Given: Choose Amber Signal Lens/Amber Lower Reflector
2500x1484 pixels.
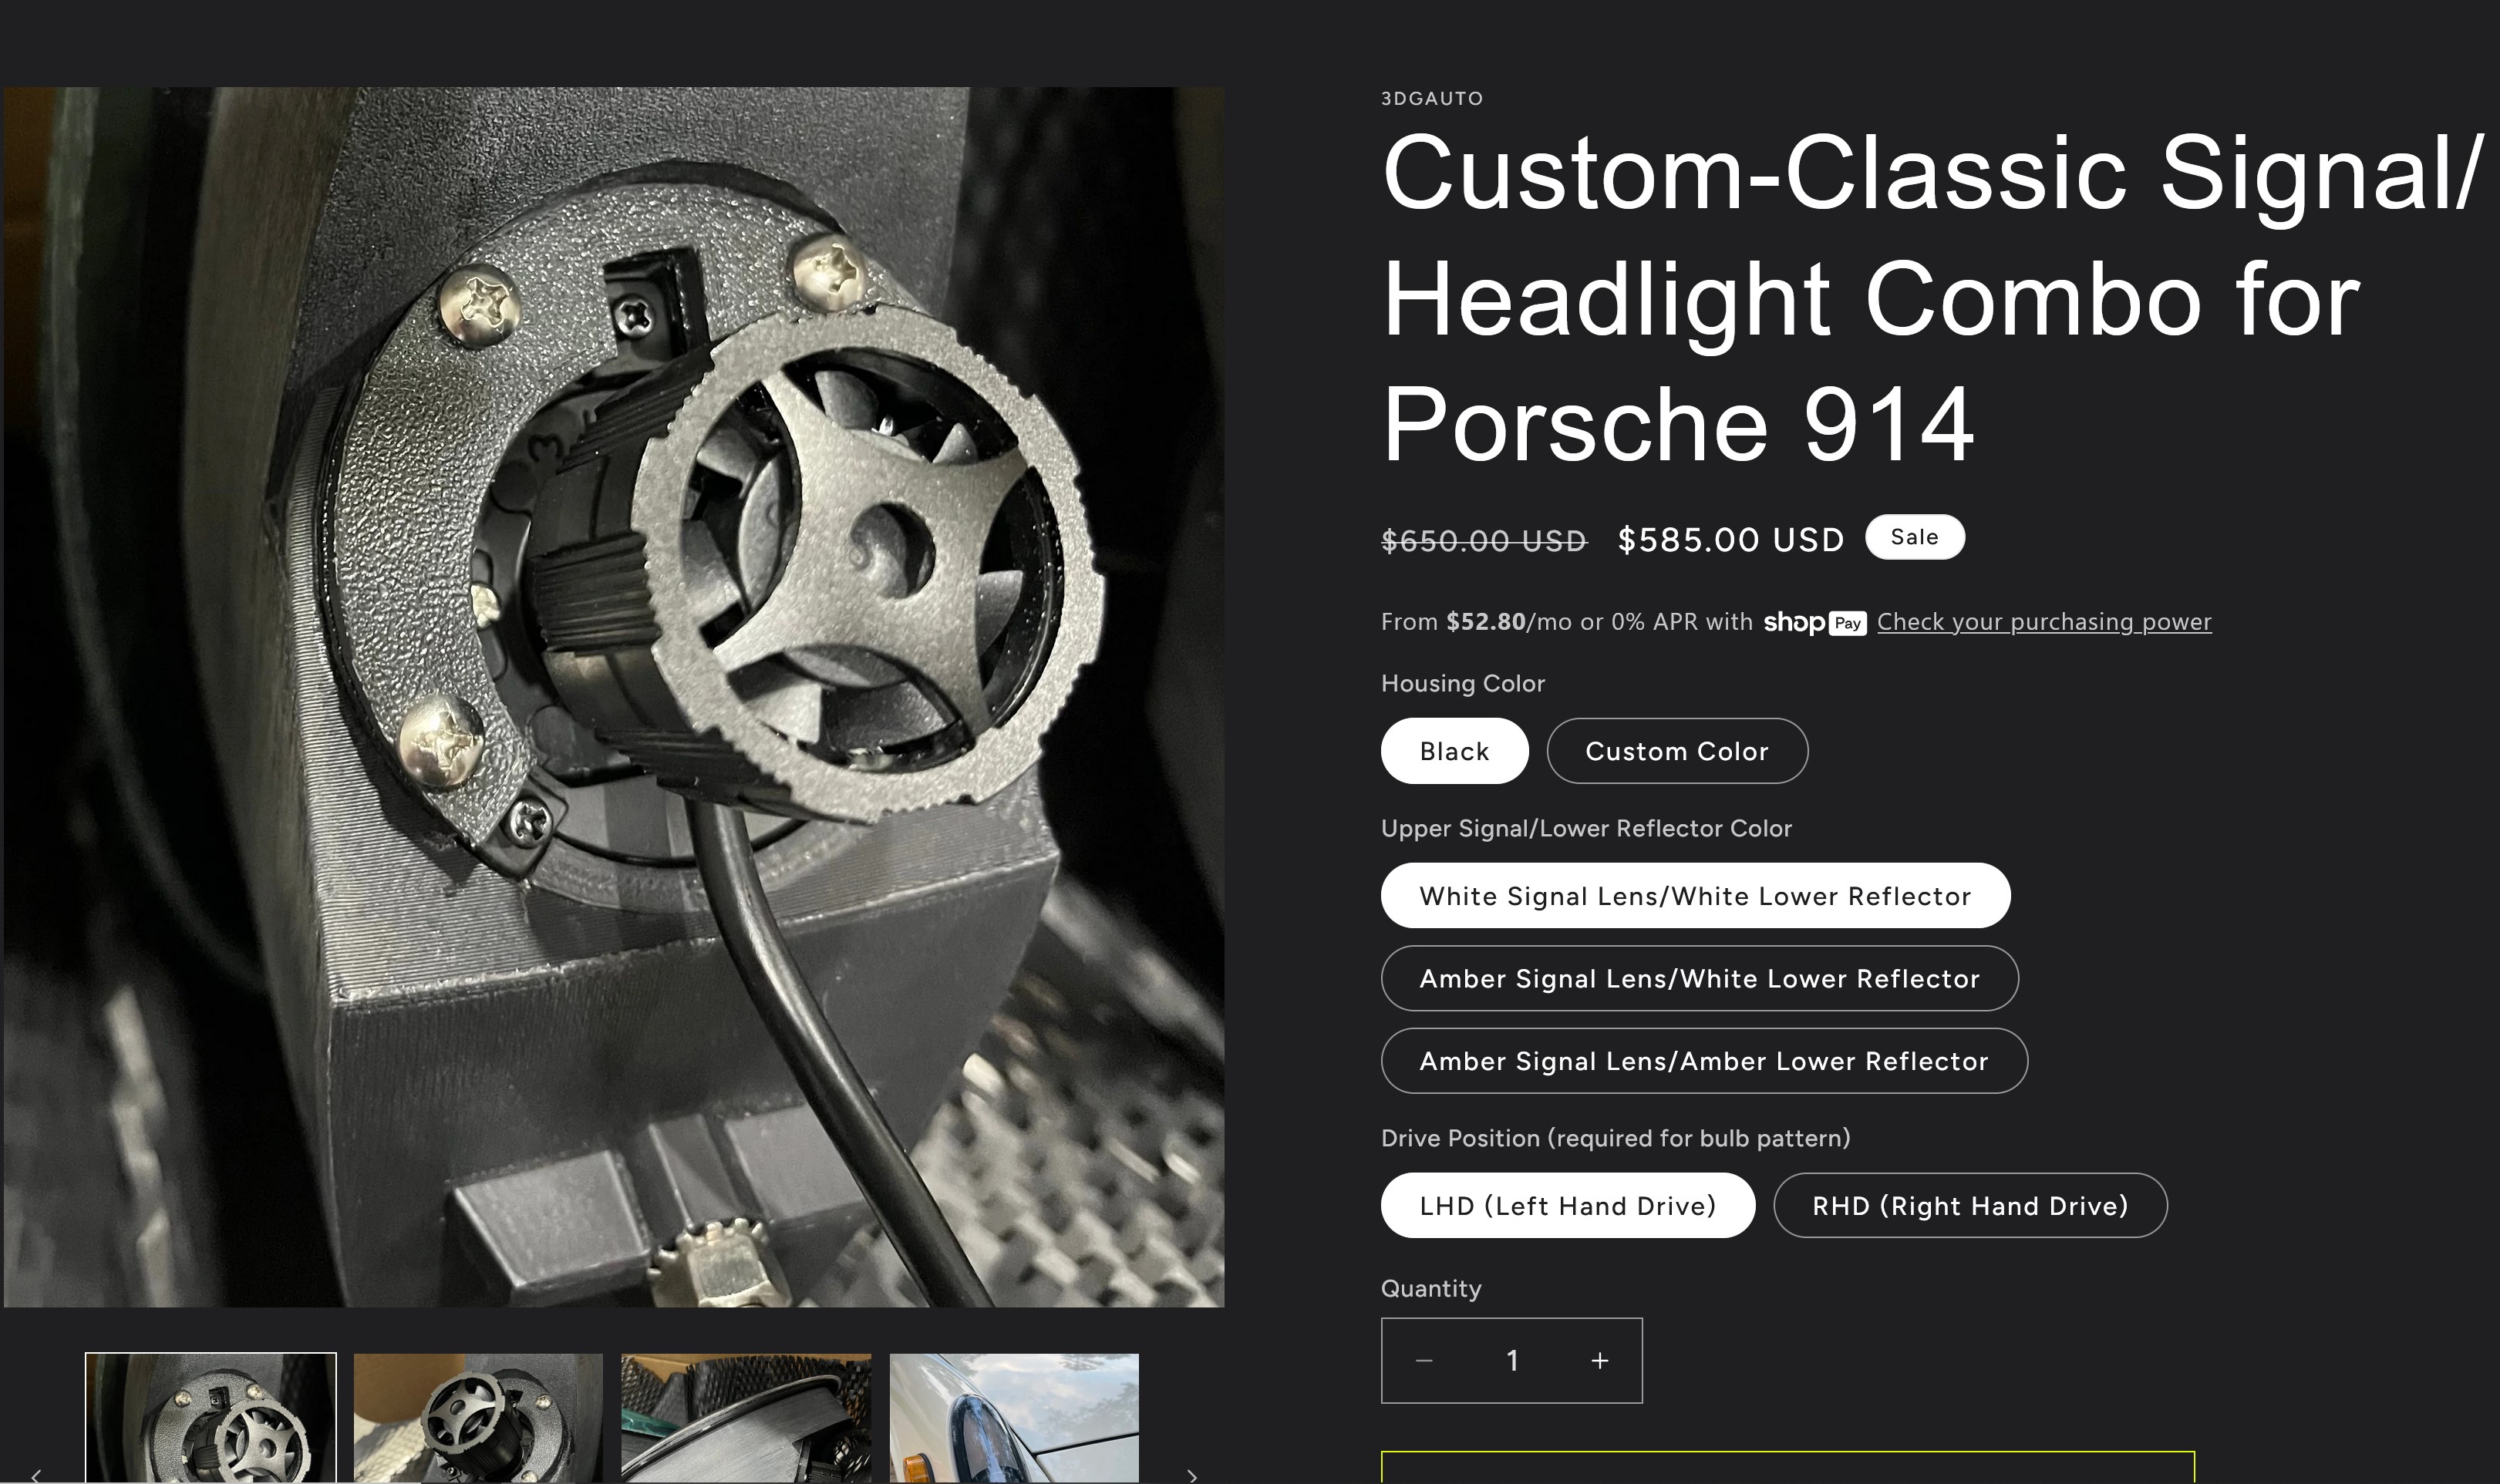Looking at the screenshot, I should [1703, 1061].
